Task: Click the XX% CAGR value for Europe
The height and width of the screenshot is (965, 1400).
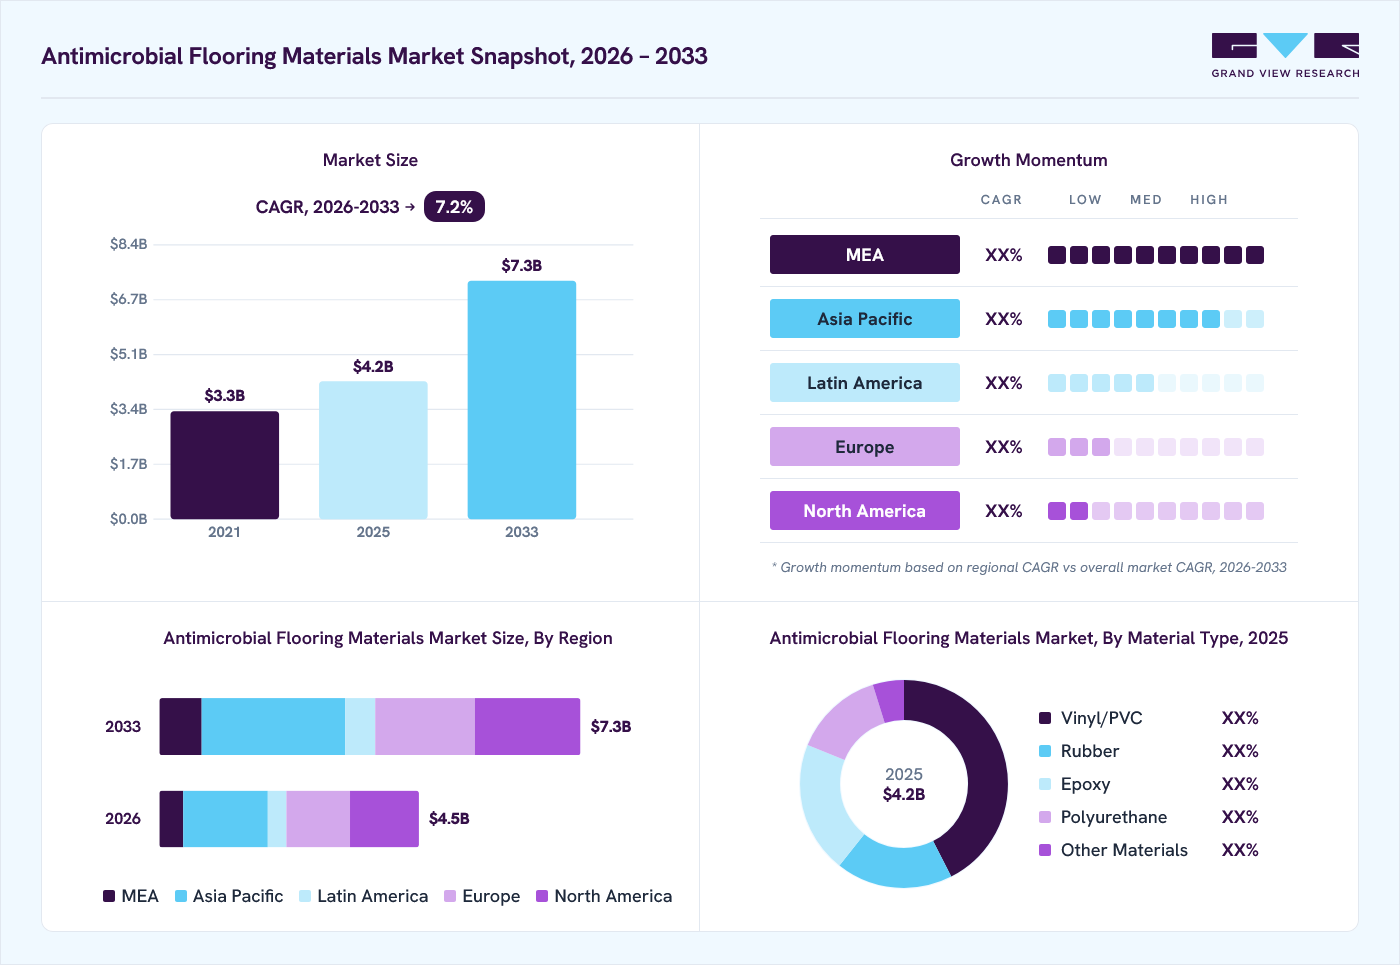Action: point(1004,447)
